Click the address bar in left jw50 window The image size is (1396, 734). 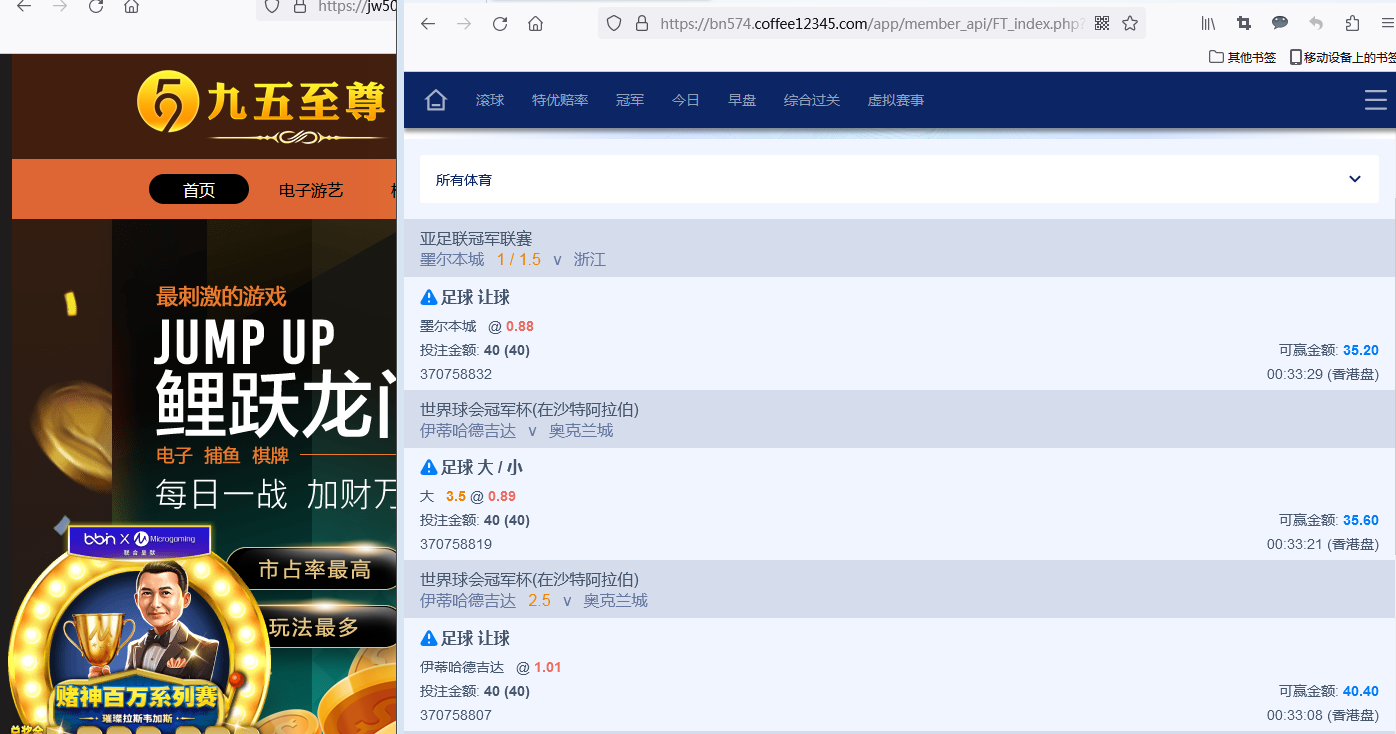[357, 6]
